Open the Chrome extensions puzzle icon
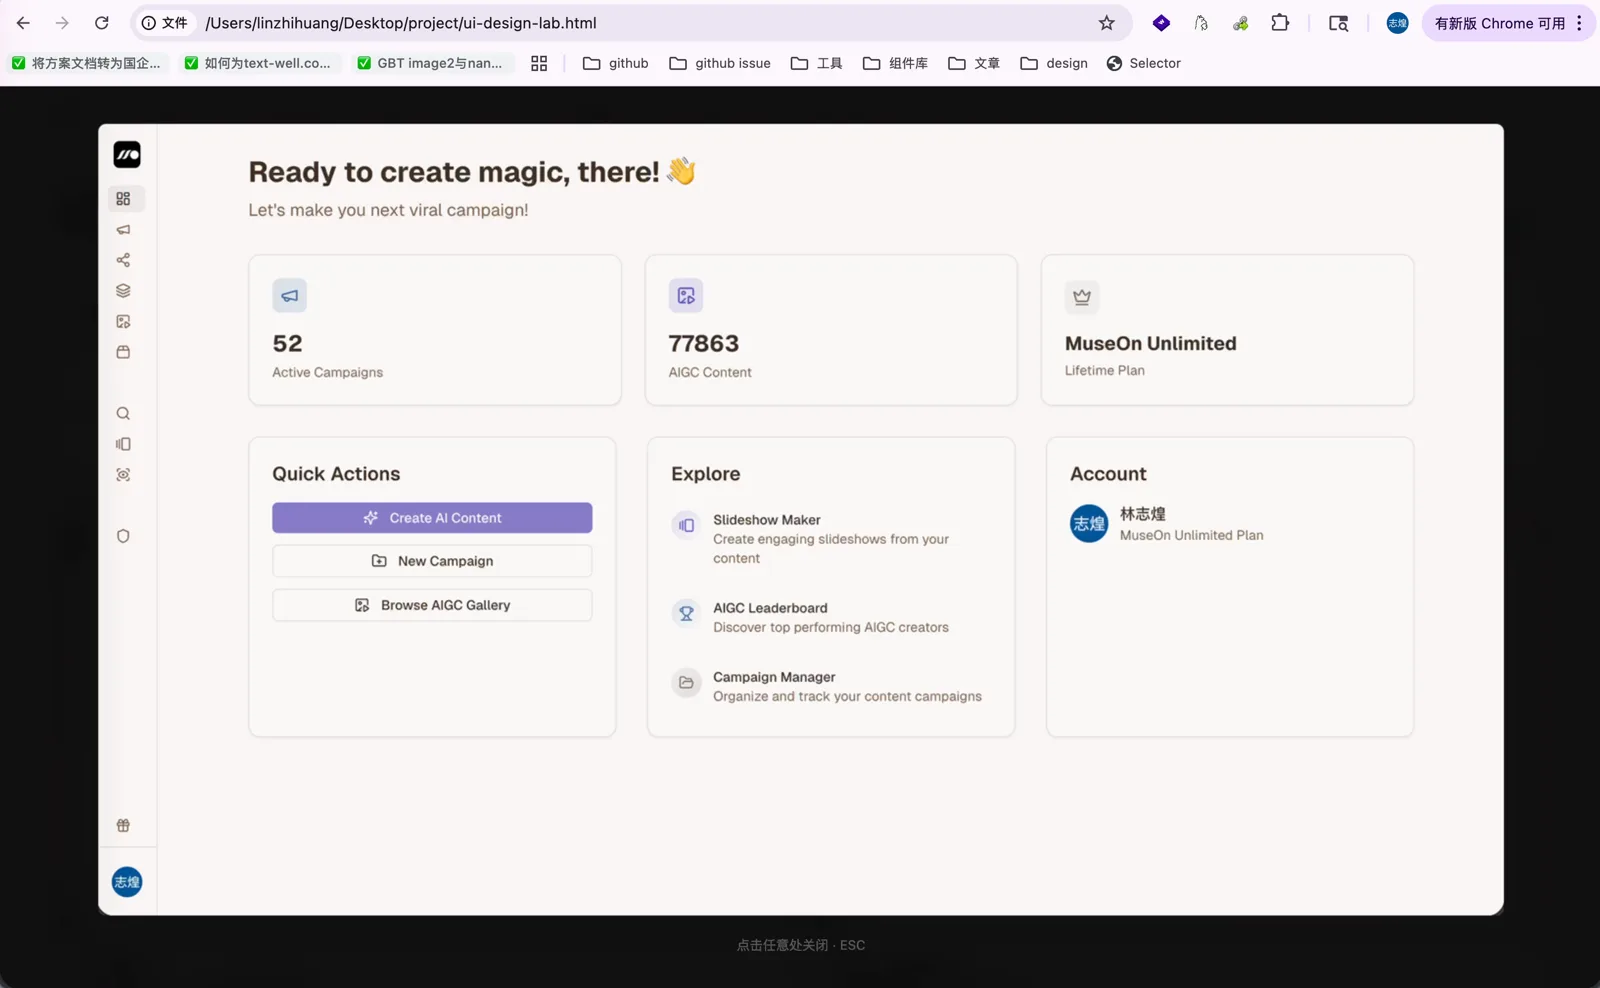Image resolution: width=1600 pixels, height=988 pixels. [x=1280, y=23]
